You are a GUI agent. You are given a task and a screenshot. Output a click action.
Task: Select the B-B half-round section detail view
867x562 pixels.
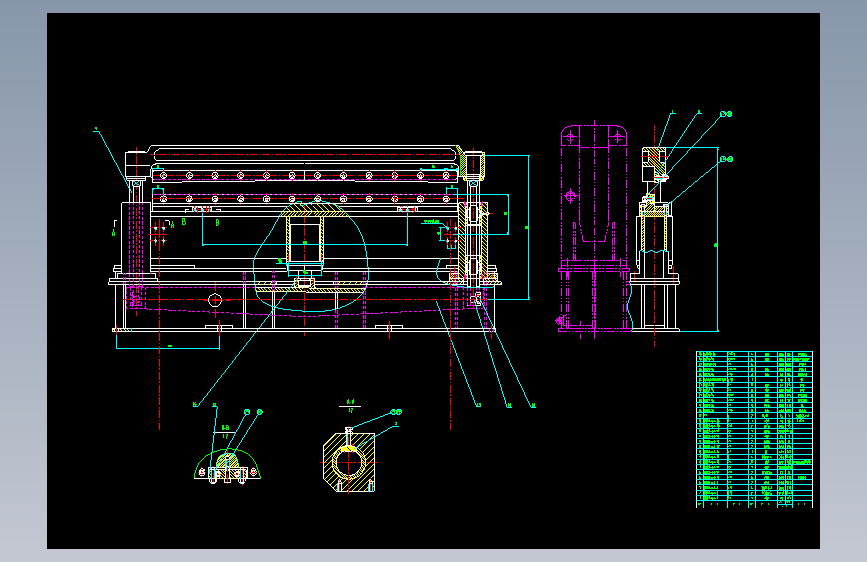point(227,466)
